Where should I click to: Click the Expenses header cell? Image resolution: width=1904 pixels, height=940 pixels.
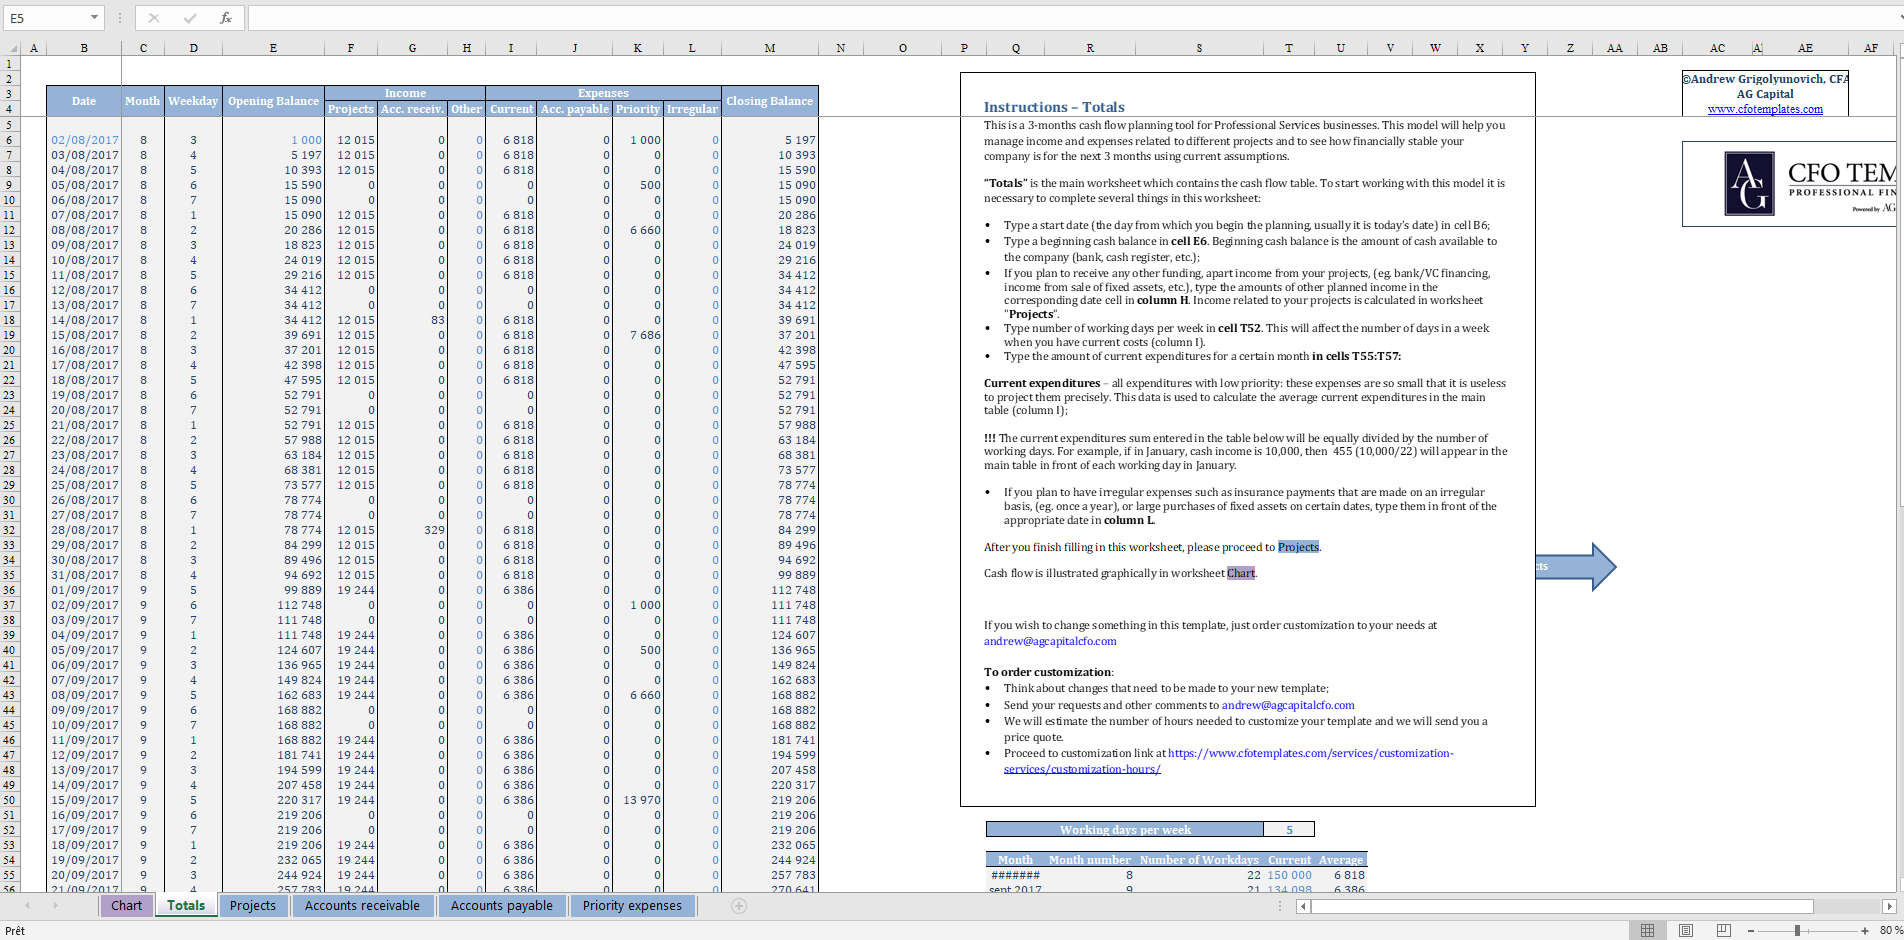603,93
